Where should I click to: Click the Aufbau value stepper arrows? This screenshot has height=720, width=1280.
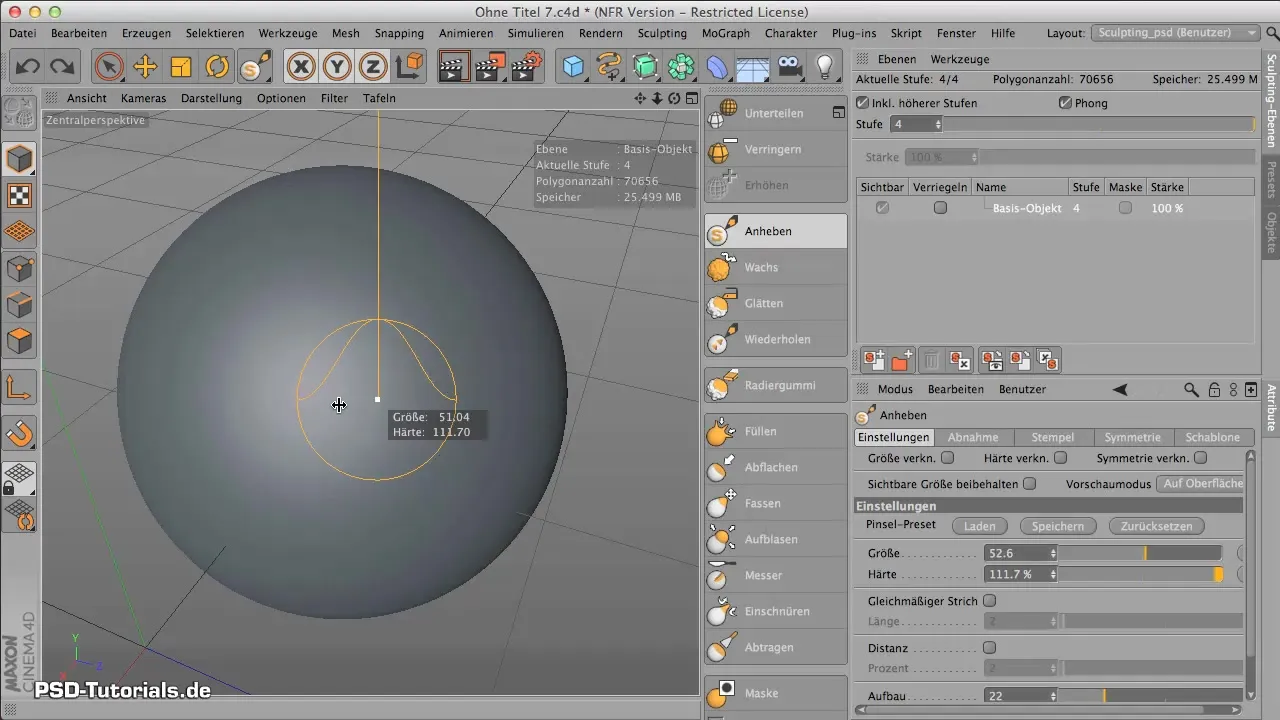[1053, 695]
